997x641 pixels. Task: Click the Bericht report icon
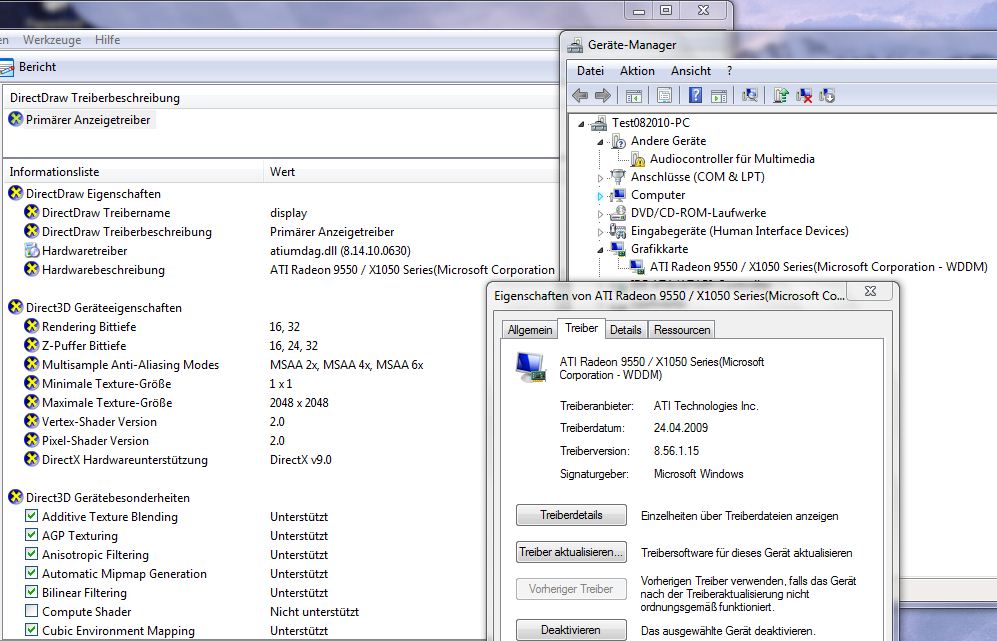coord(6,67)
